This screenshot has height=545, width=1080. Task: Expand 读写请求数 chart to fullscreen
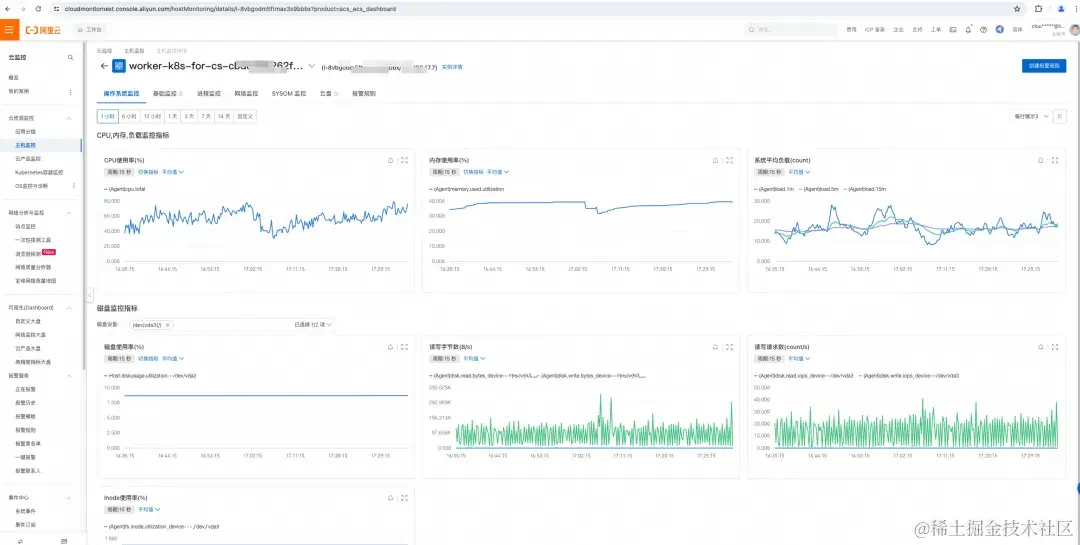coord(1055,347)
